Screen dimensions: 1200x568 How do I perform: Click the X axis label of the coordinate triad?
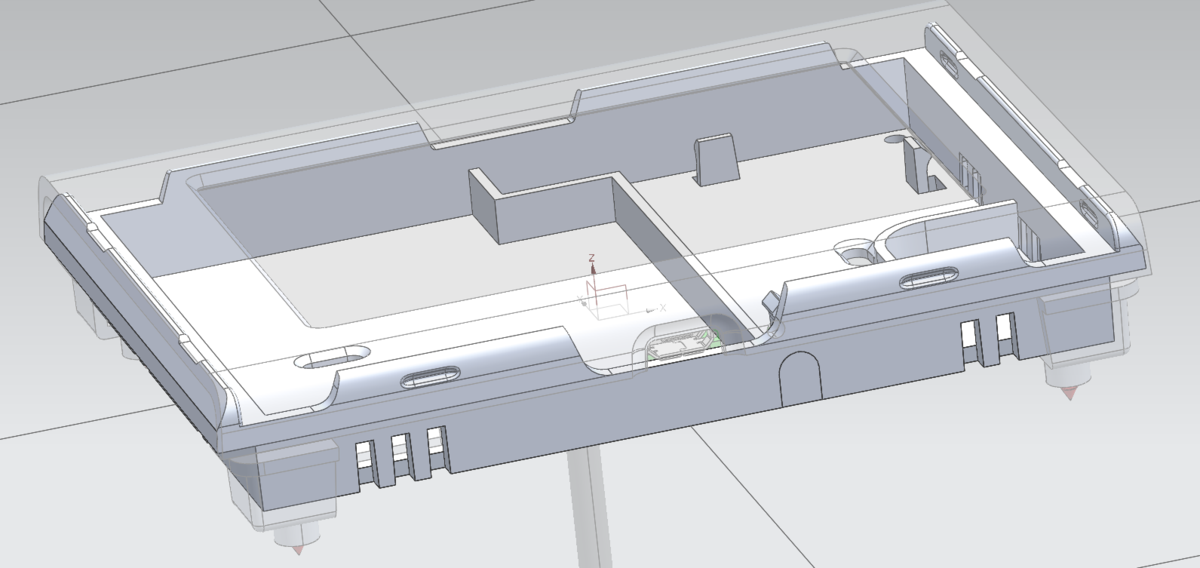[x=662, y=309]
